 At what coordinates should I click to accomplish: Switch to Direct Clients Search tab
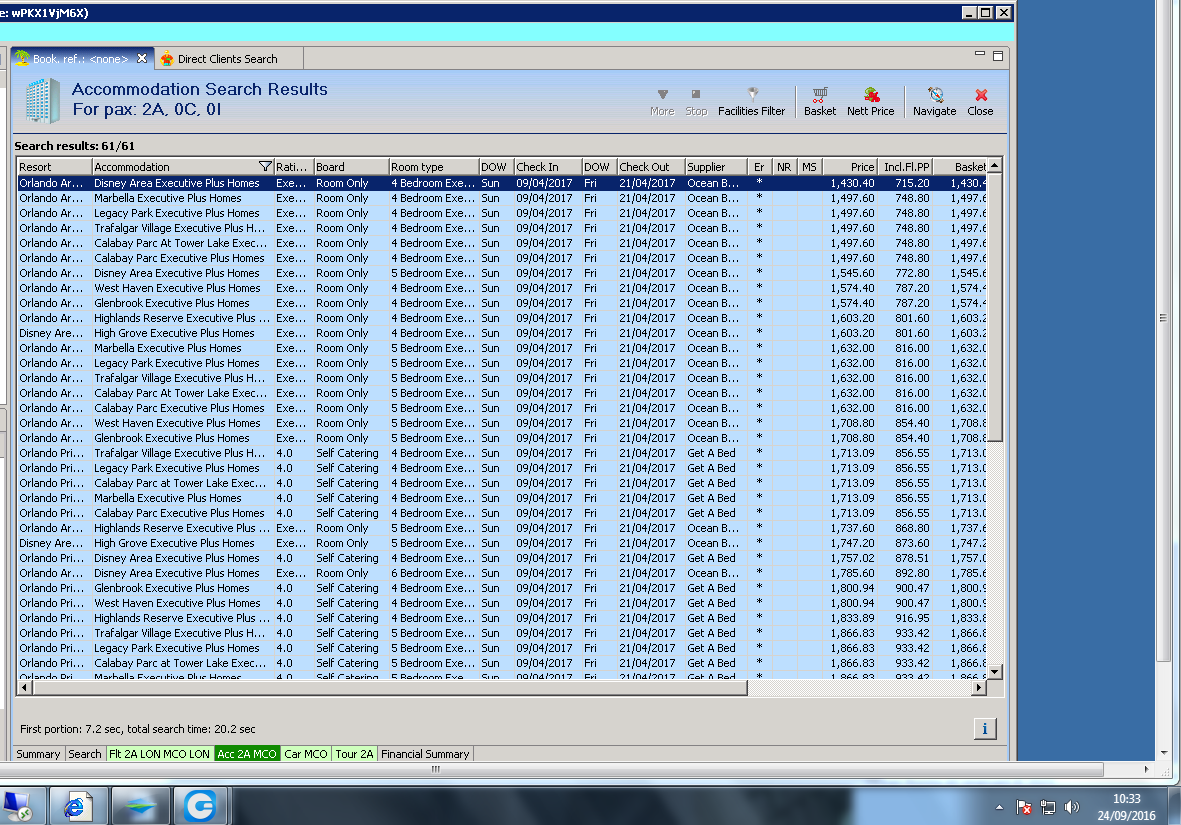tap(227, 59)
